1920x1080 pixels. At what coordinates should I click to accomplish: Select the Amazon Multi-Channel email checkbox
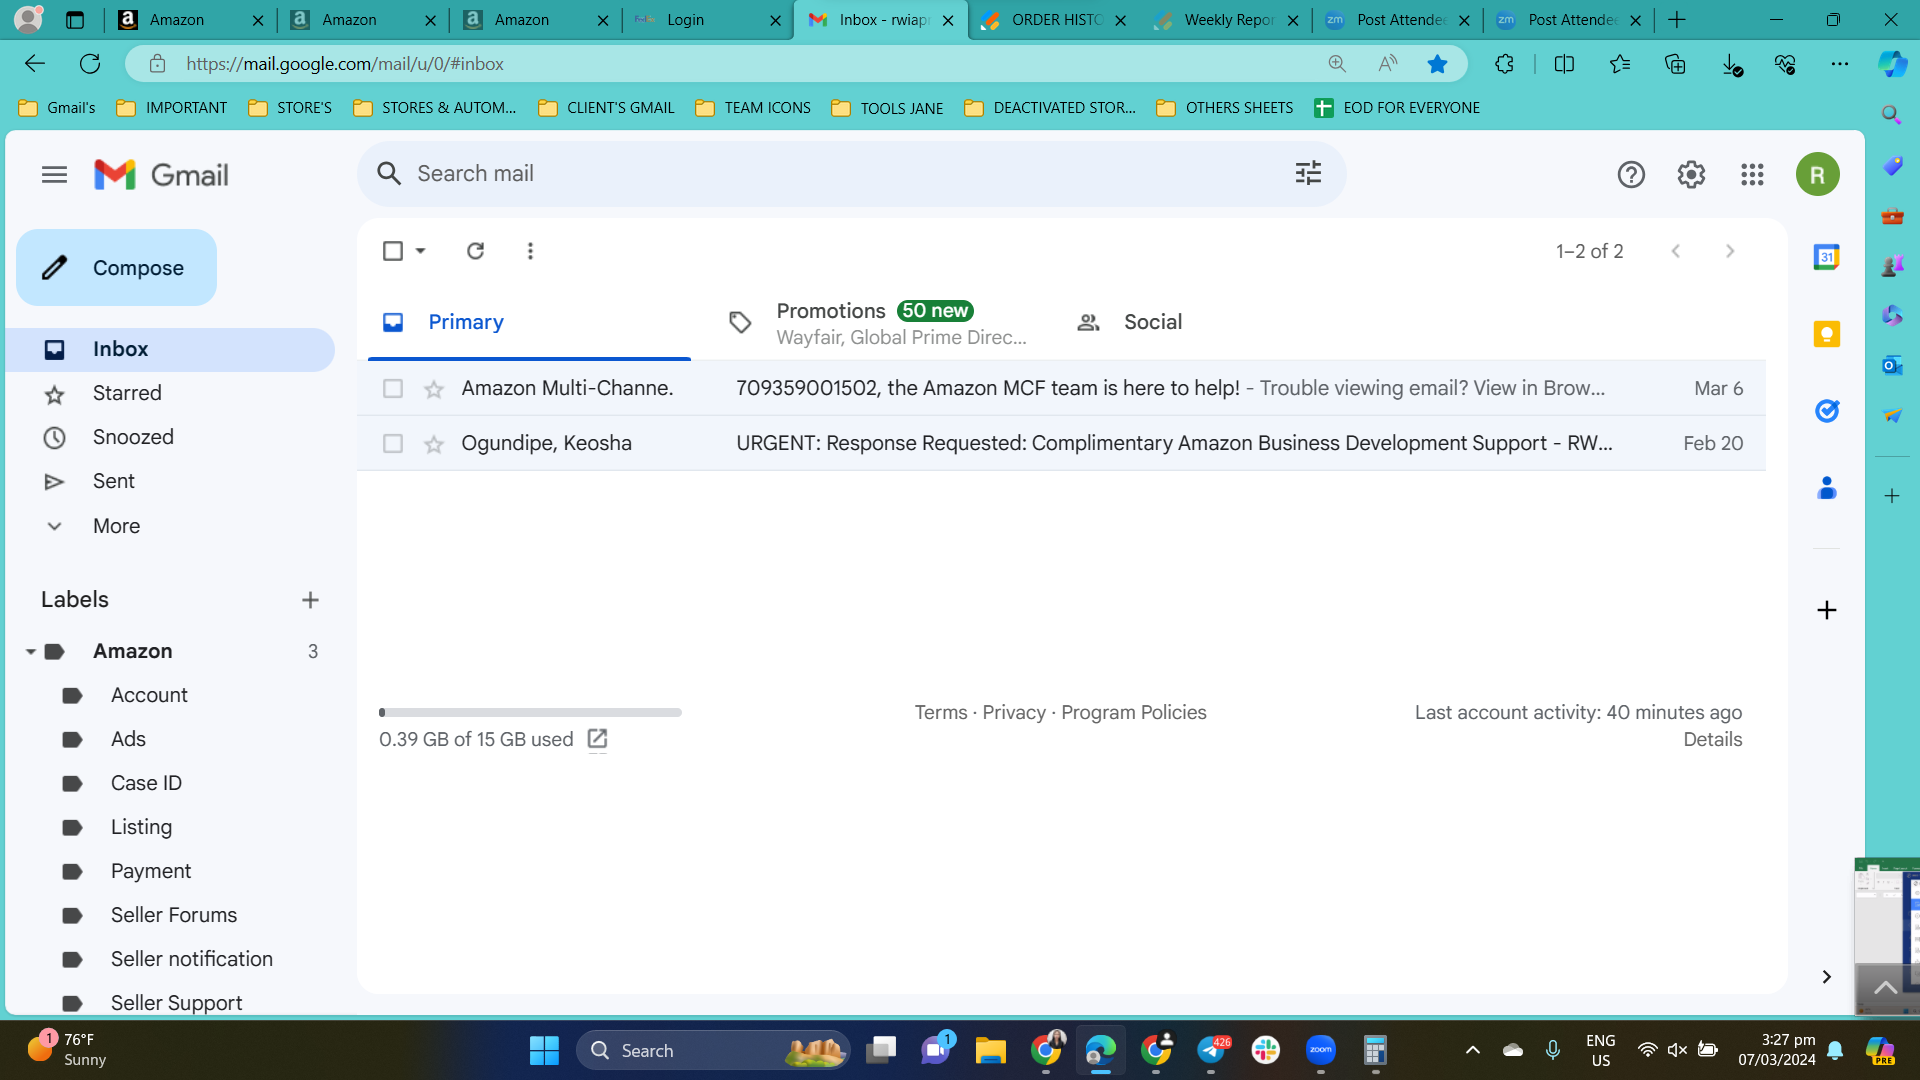point(393,388)
